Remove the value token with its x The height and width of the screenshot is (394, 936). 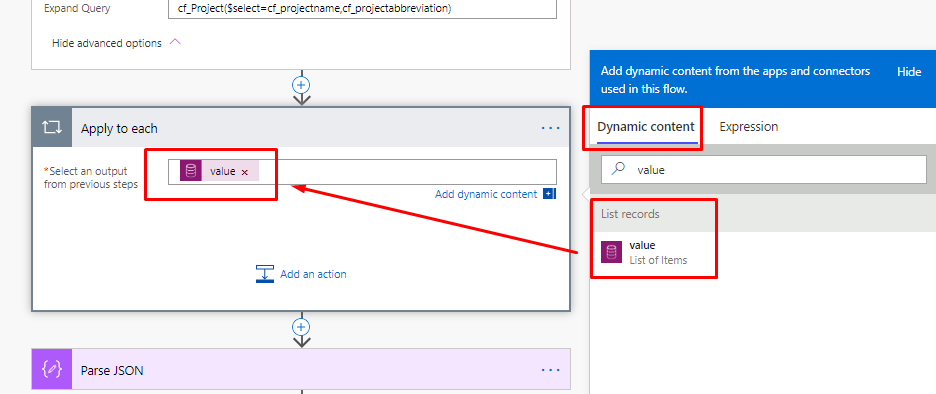[244, 172]
